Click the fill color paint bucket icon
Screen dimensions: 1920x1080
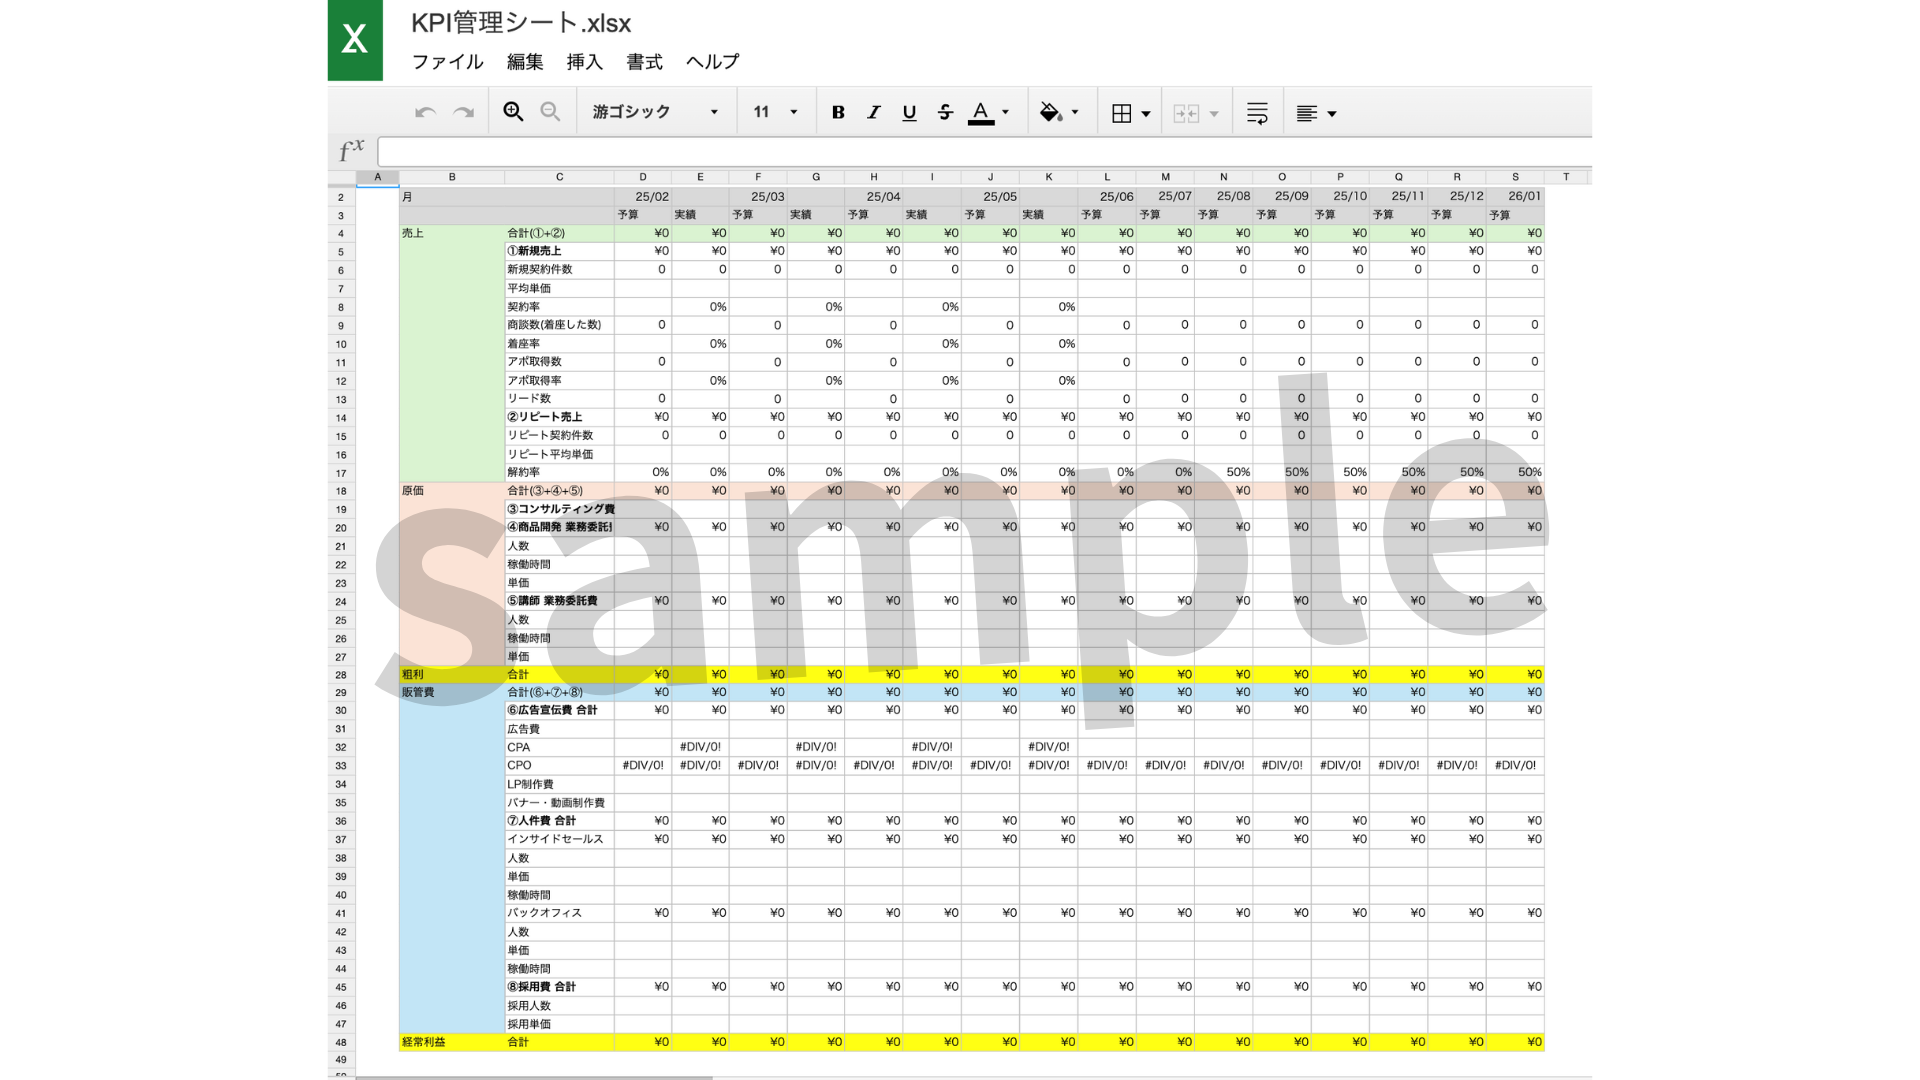tap(1050, 112)
